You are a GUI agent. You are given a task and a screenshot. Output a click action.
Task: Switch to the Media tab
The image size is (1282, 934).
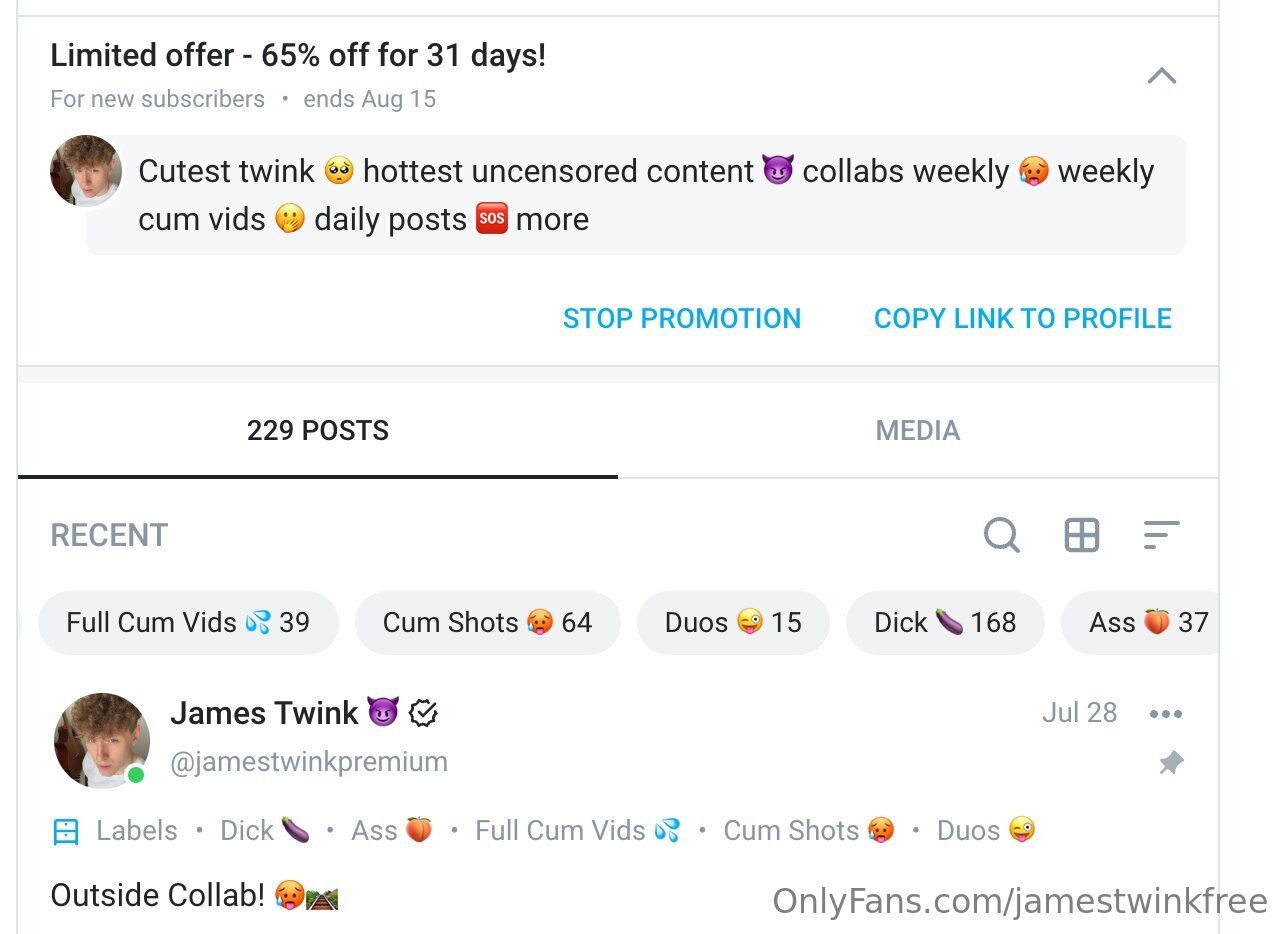917,431
